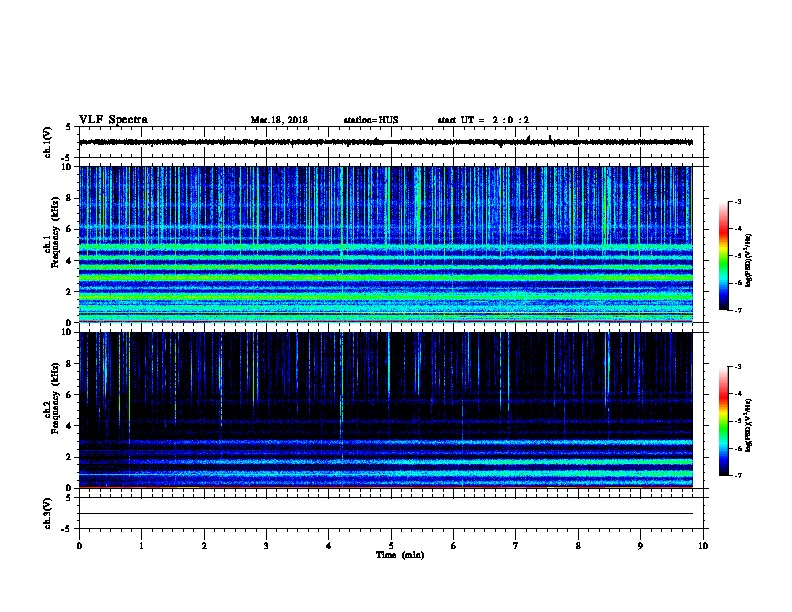Click the time axis tick label "0"
The height and width of the screenshot is (612, 792).
79,545
